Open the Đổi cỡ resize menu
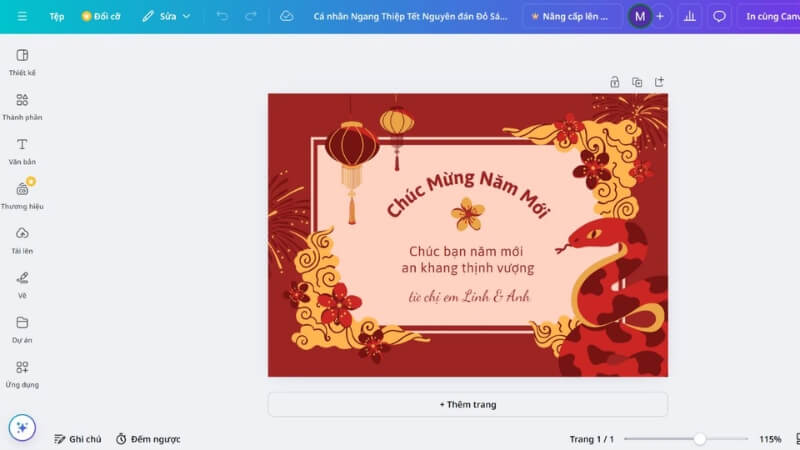800x450 pixels. (100, 16)
